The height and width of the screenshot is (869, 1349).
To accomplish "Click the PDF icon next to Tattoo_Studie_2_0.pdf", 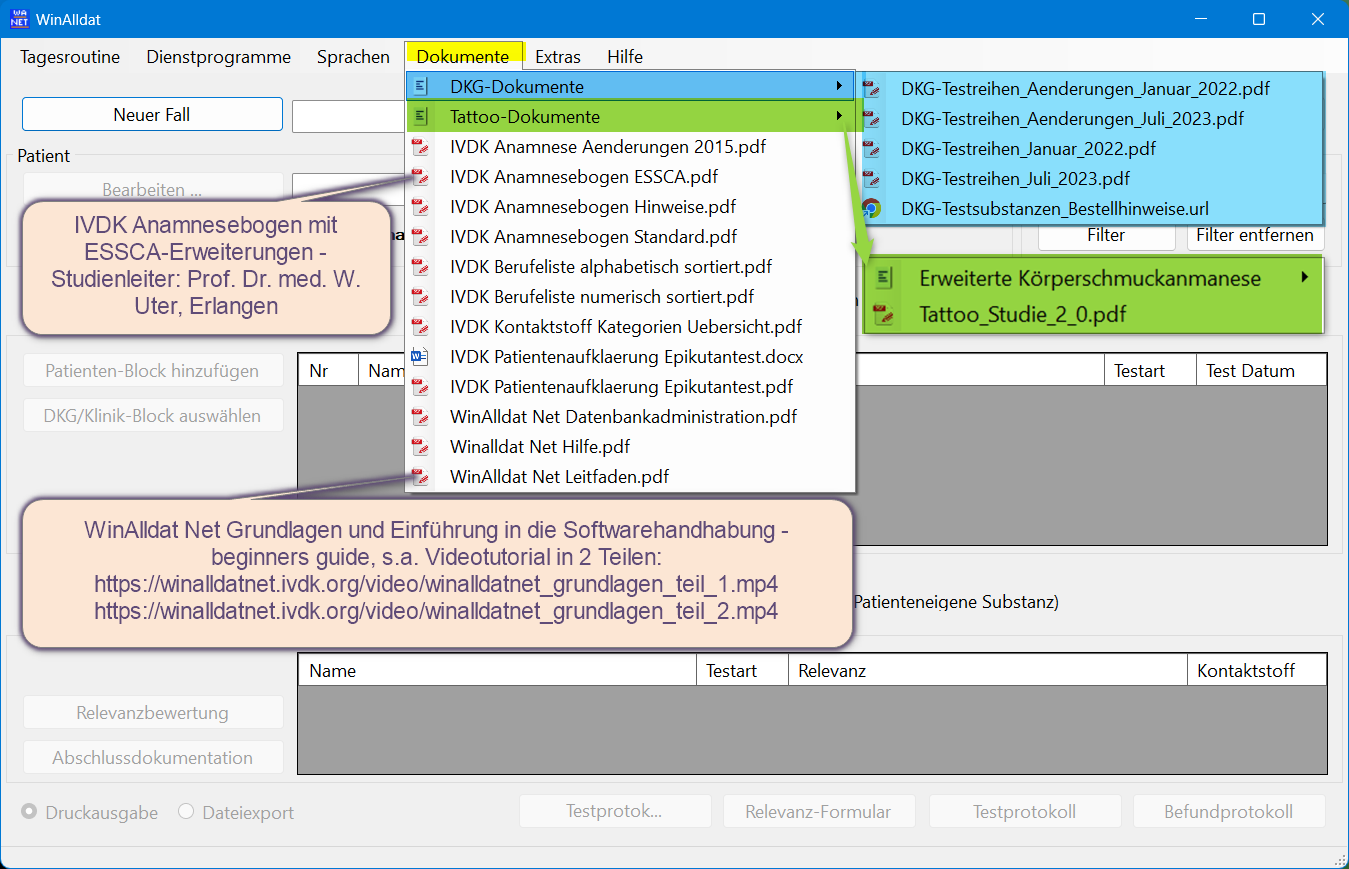I will tap(883, 315).
